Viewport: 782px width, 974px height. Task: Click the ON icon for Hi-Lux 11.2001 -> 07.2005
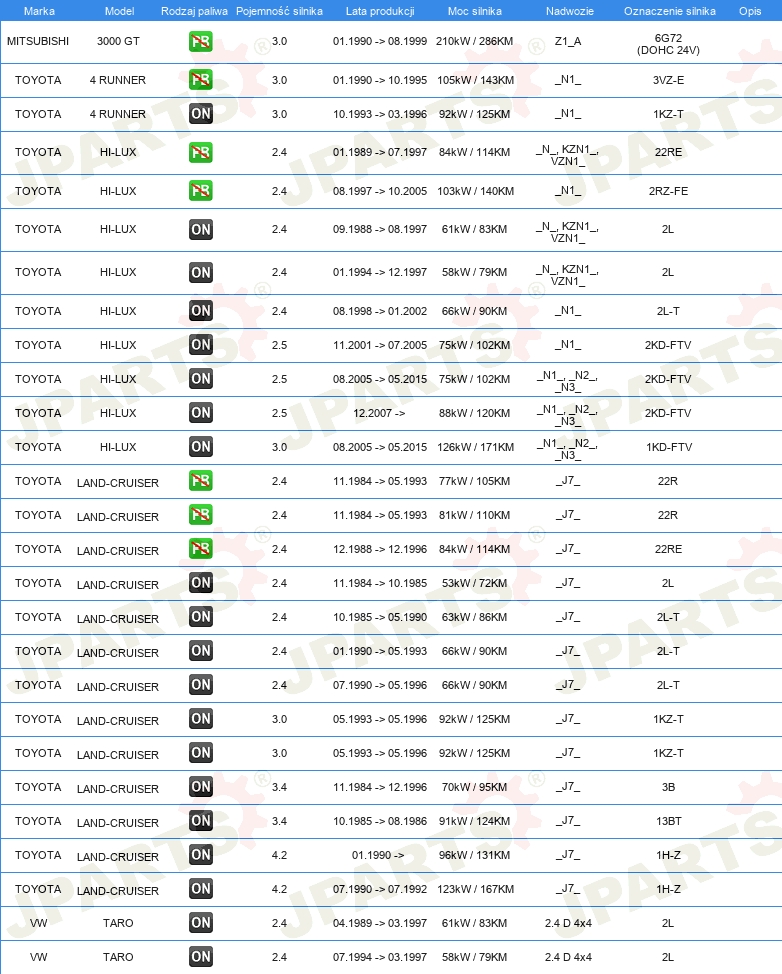coord(201,345)
